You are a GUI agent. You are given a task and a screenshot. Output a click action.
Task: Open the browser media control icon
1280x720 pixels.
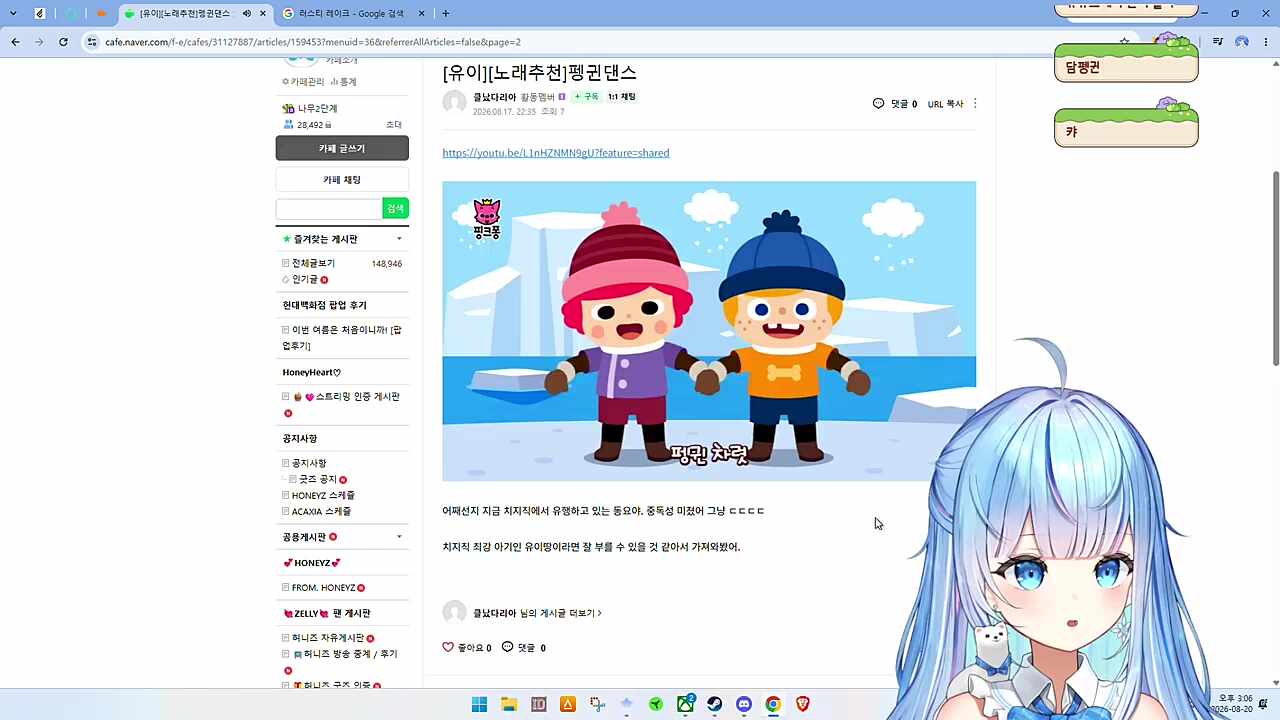click(x=1218, y=42)
